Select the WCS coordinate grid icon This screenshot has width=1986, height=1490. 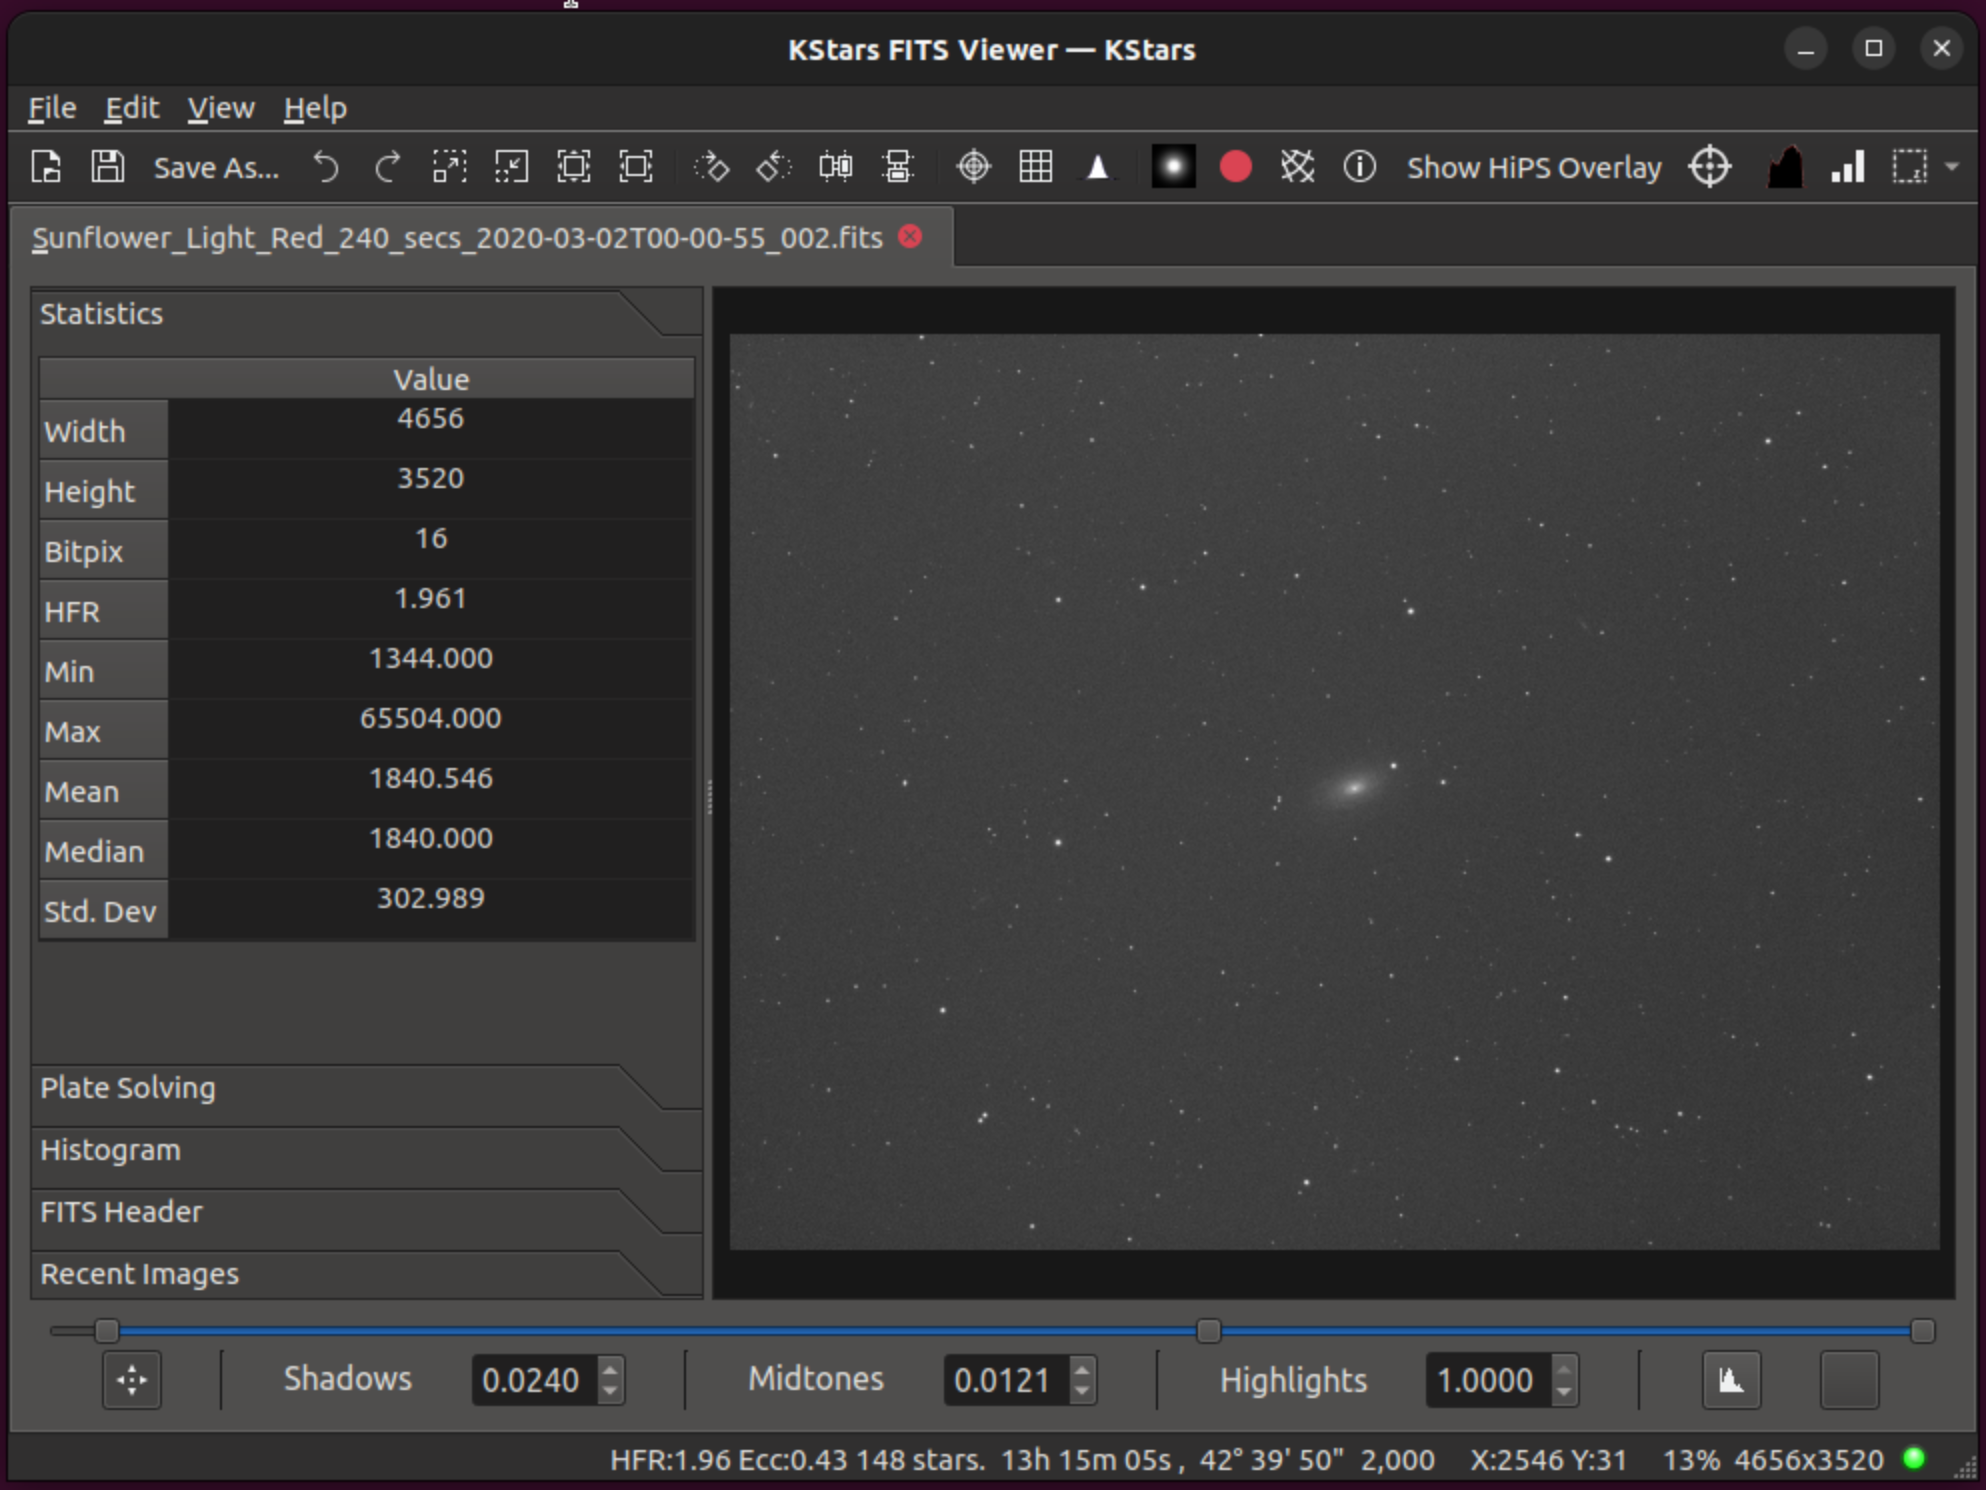[x=1031, y=167]
